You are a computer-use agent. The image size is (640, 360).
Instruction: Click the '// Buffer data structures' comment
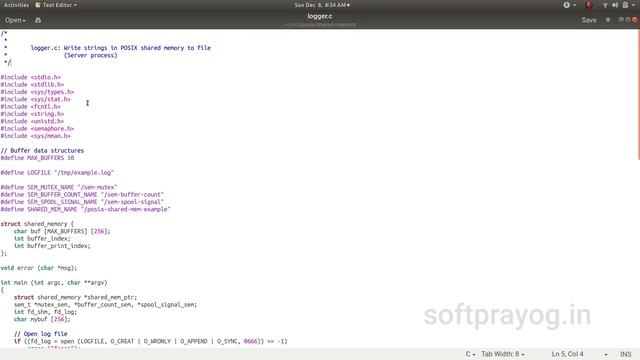pyautogui.click(x=42, y=151)
